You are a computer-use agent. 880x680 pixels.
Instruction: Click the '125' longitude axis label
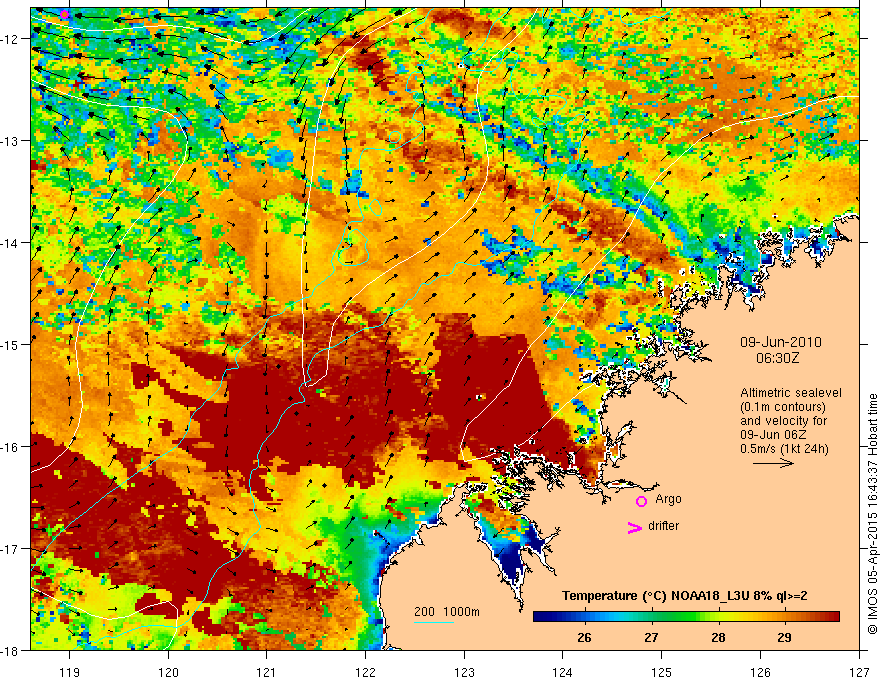point(662,672)
